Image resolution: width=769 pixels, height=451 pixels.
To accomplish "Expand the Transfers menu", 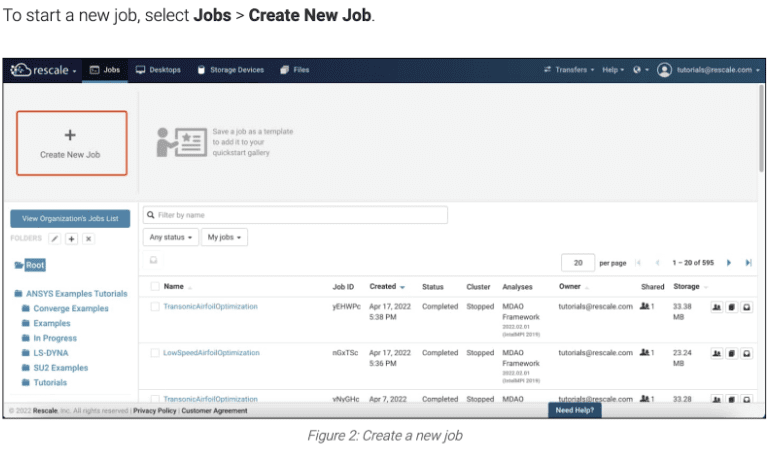I will (568, 70).
